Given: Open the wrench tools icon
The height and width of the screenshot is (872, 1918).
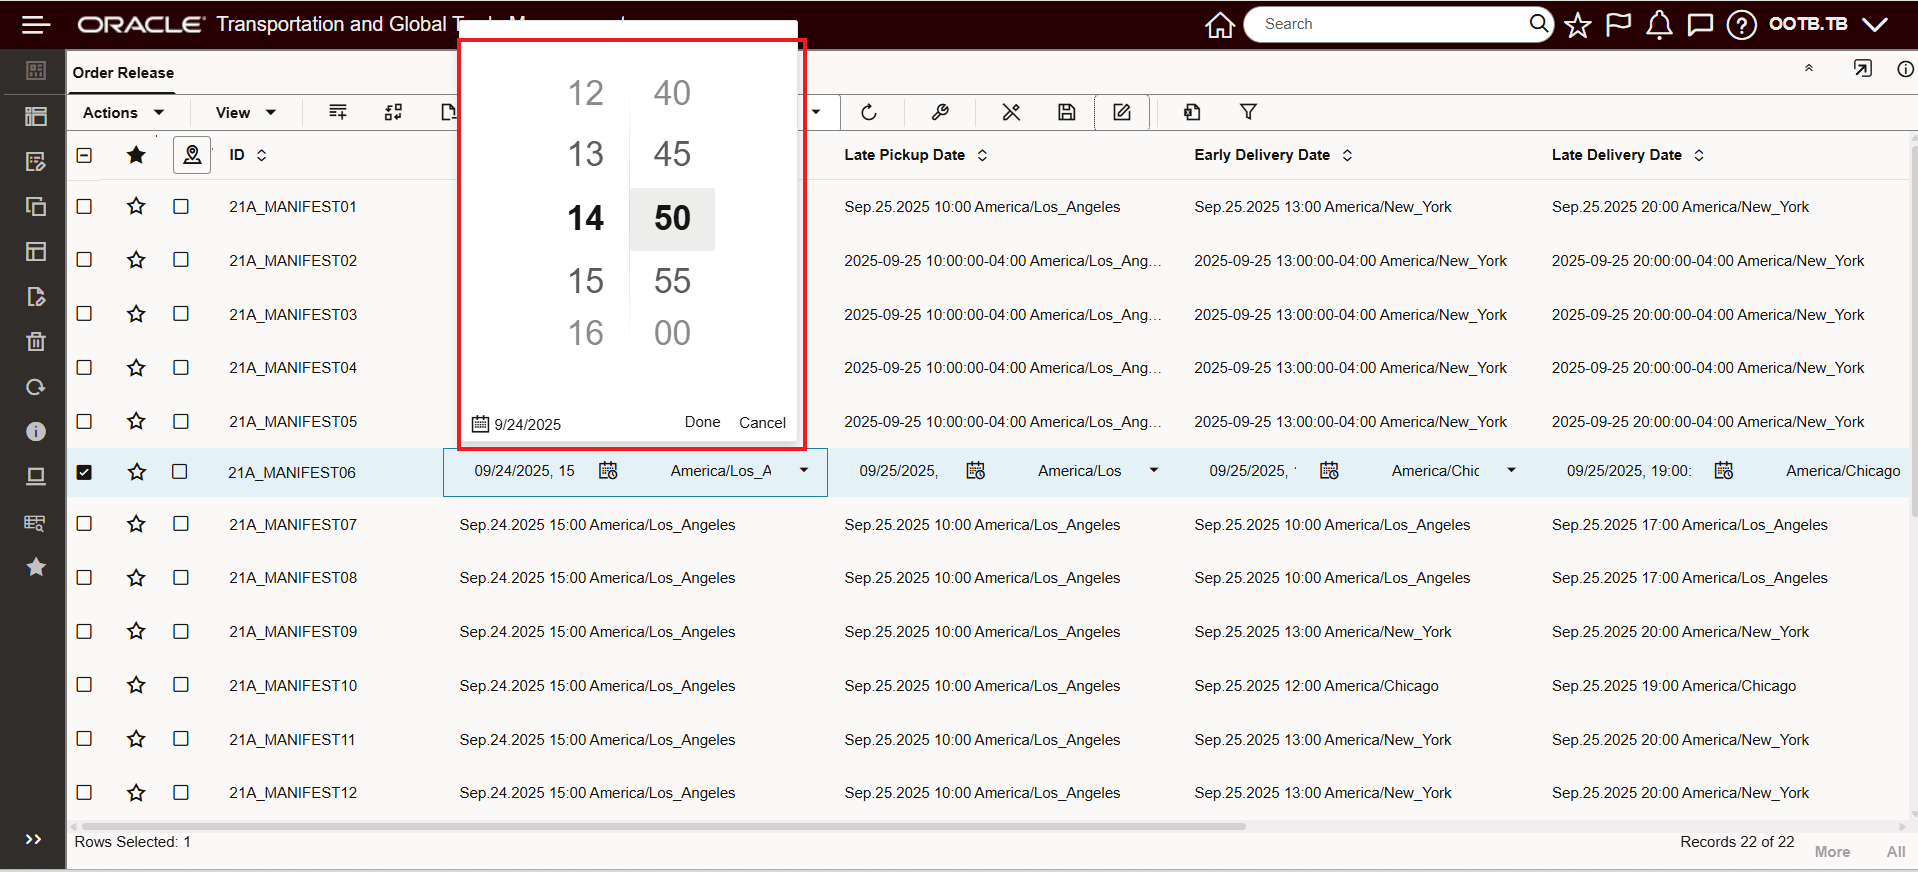Looking at the screenshot, I should tap(940, 112).
